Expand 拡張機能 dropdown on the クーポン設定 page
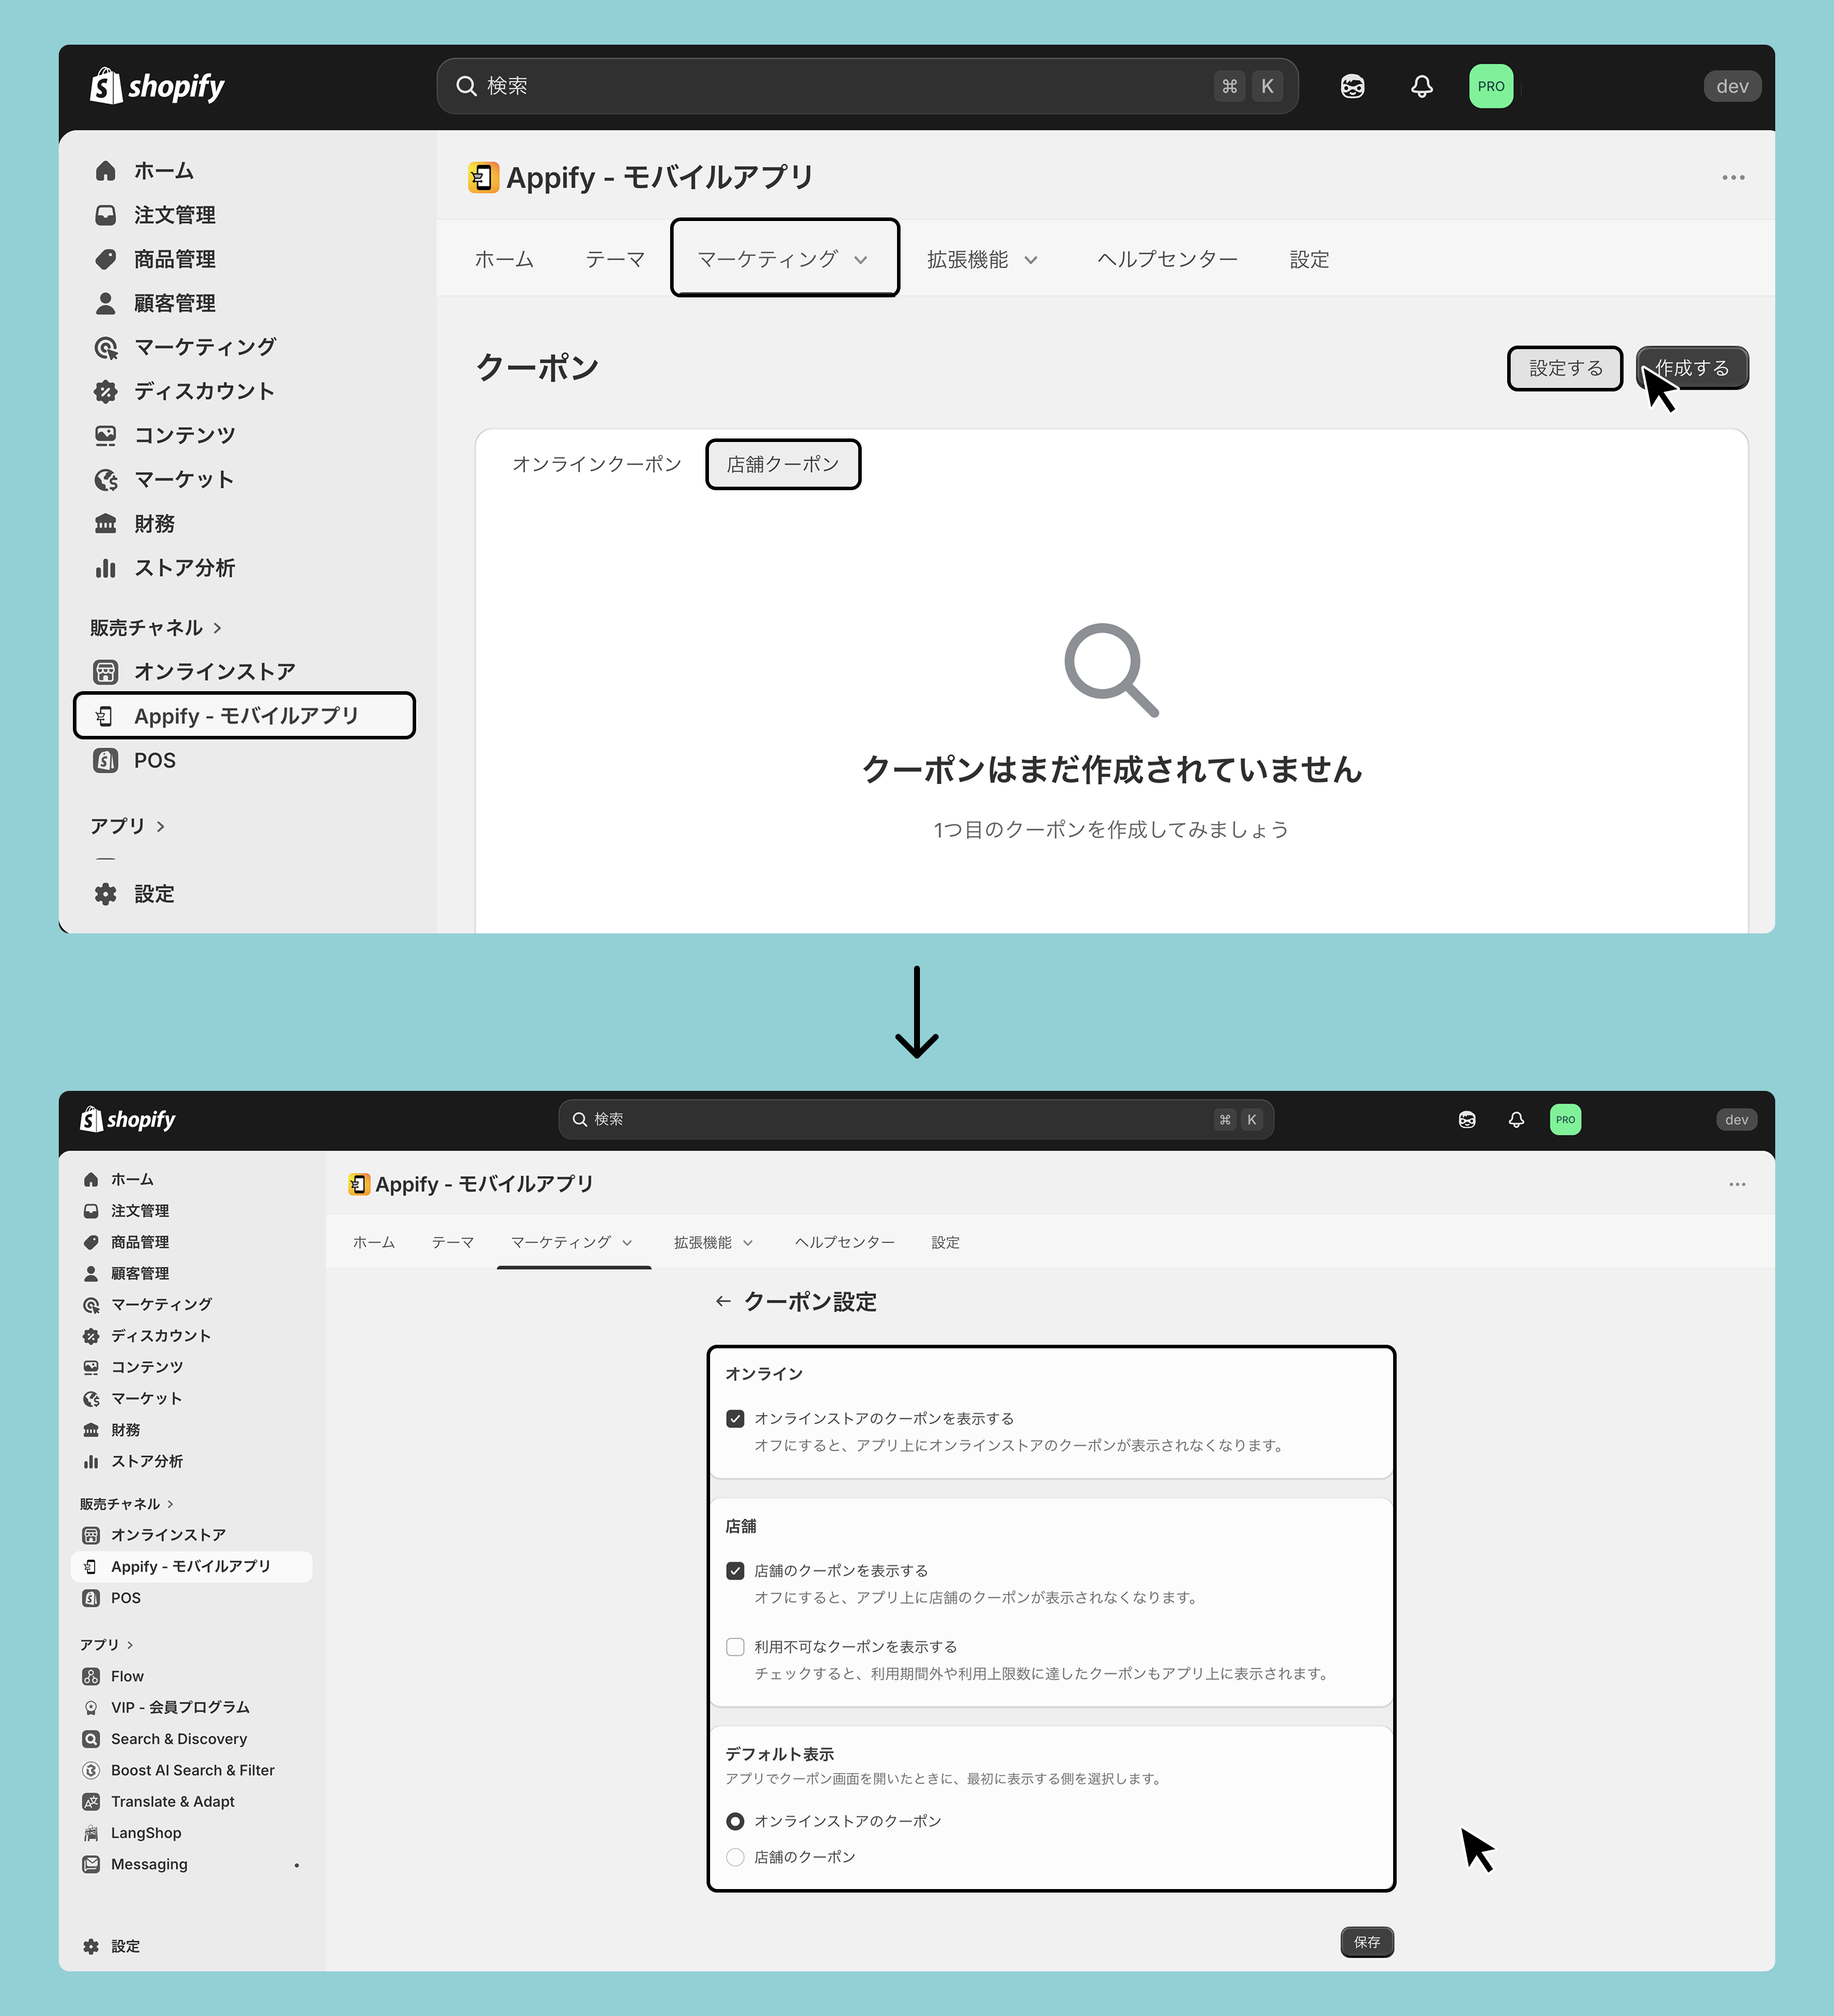 [x=714, y=1242]
